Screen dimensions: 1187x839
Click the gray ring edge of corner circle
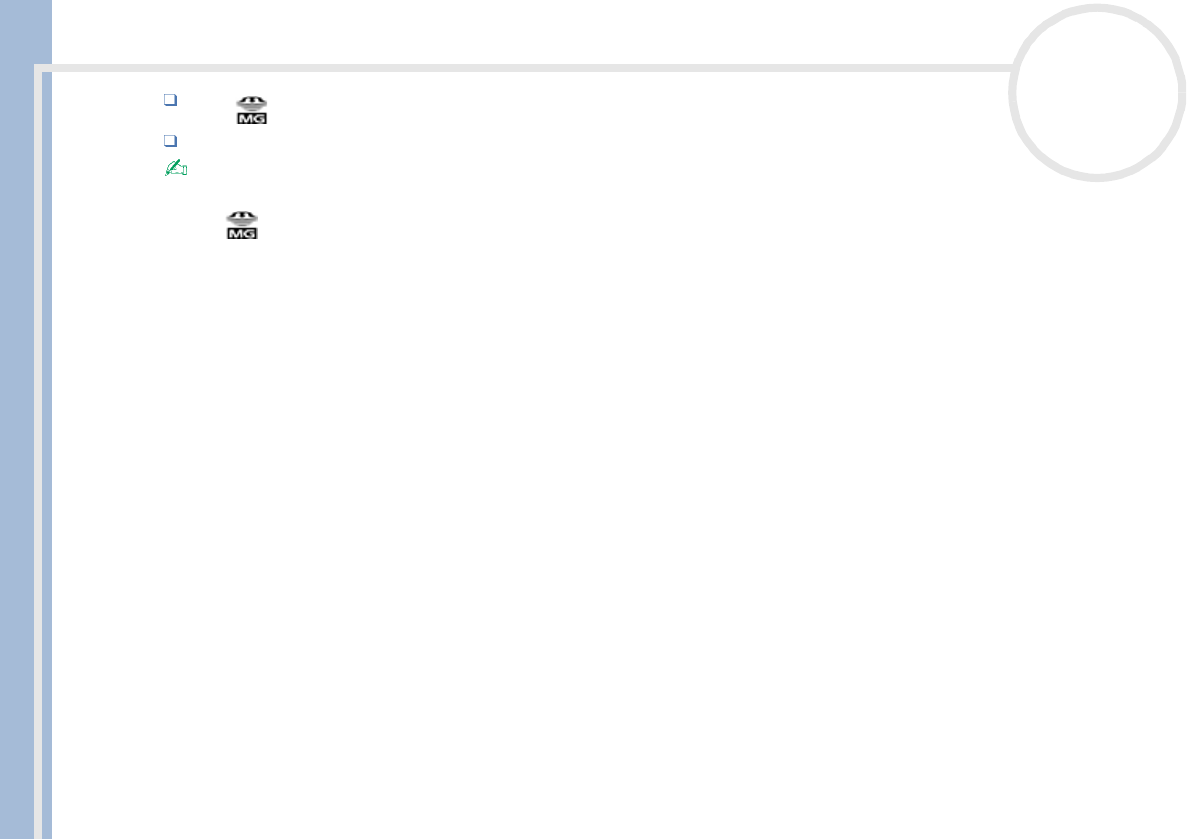pyautogui.click(x=1097, y=8)
